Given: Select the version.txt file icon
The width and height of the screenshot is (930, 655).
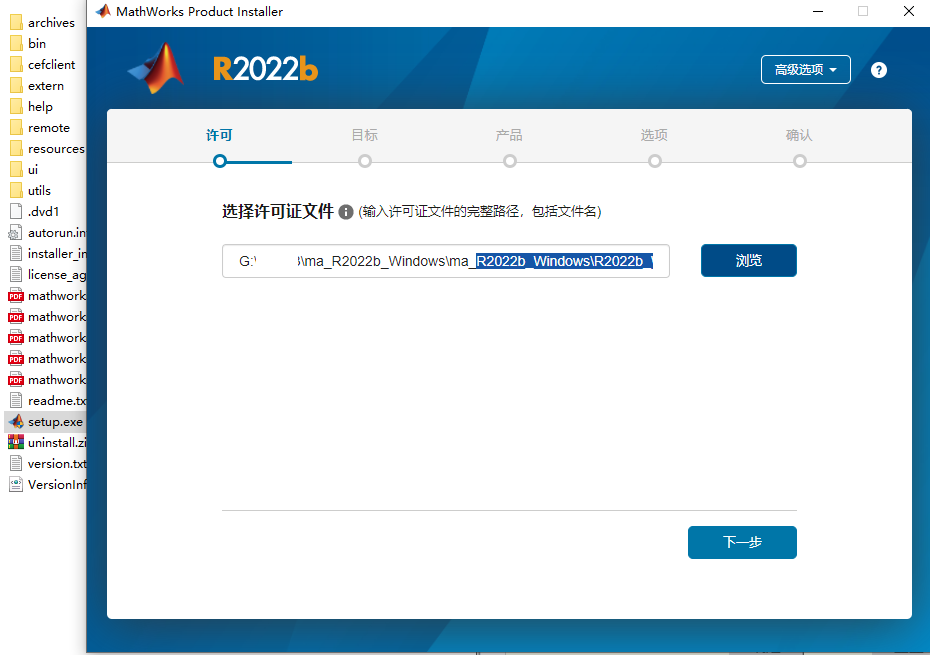Looking at the screenshot, I should pos(16,464).
